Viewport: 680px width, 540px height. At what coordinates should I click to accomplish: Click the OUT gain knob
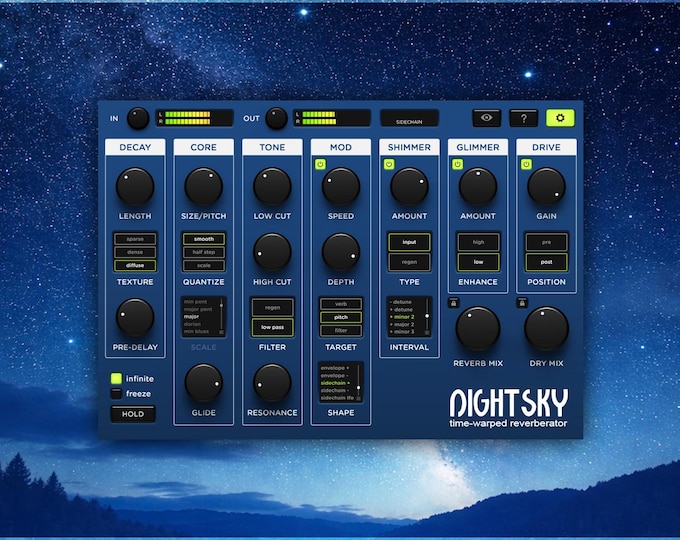click(x=276, y=118)
